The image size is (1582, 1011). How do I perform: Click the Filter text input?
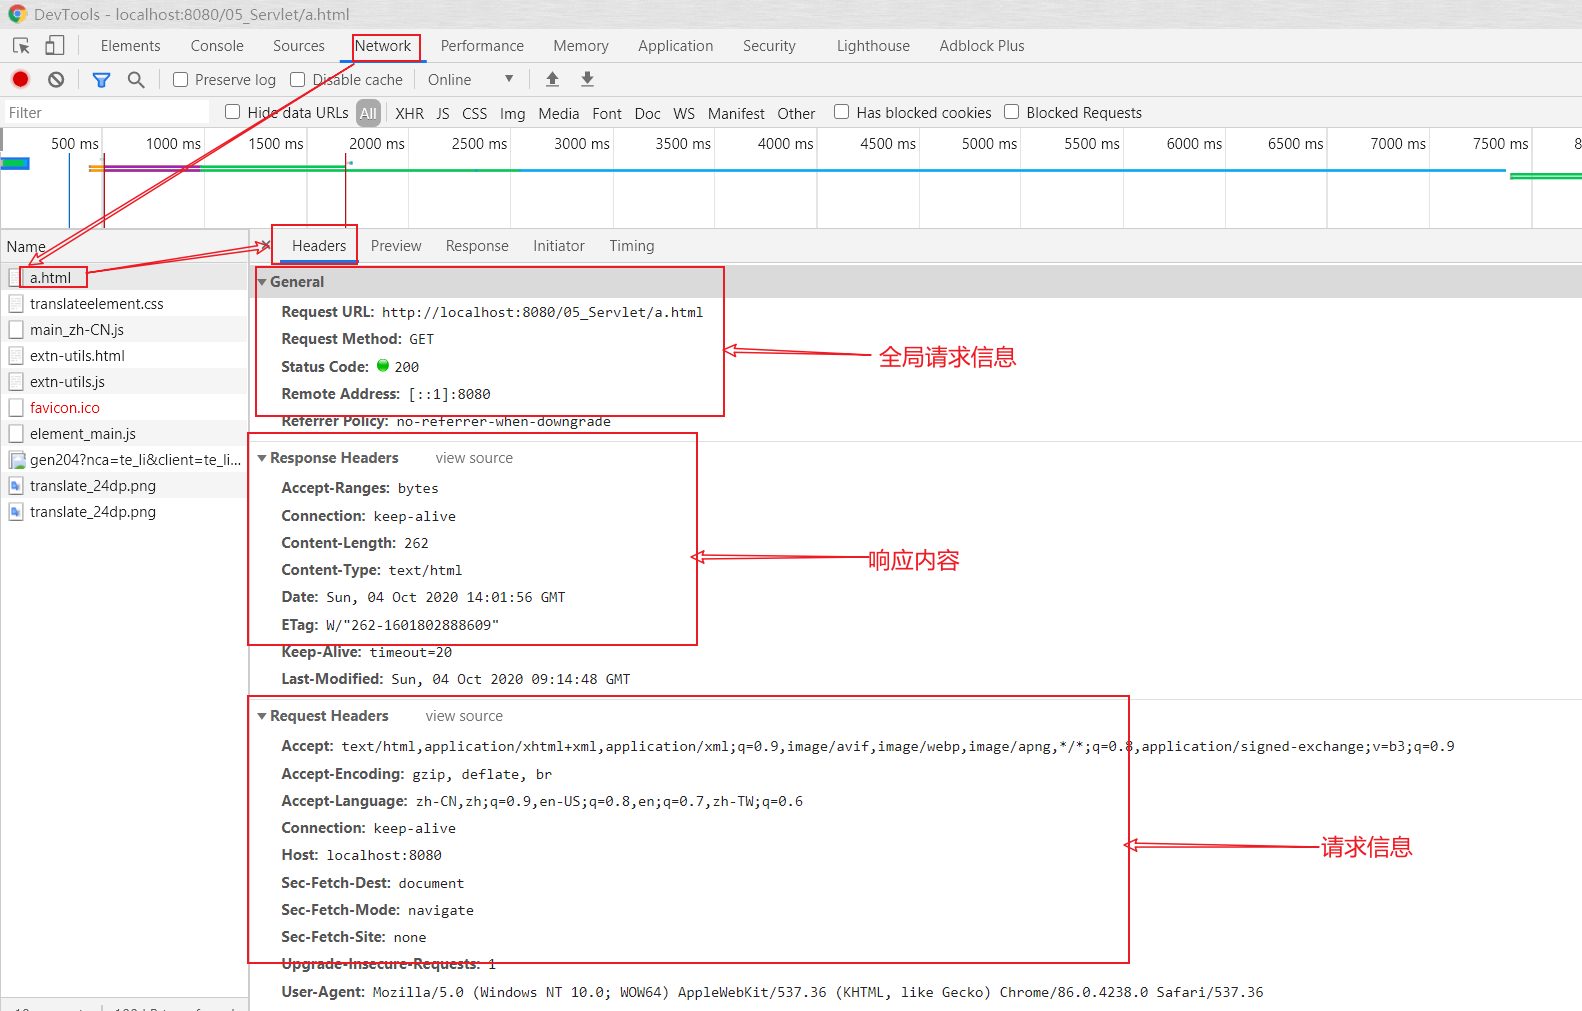pos(107,113)
